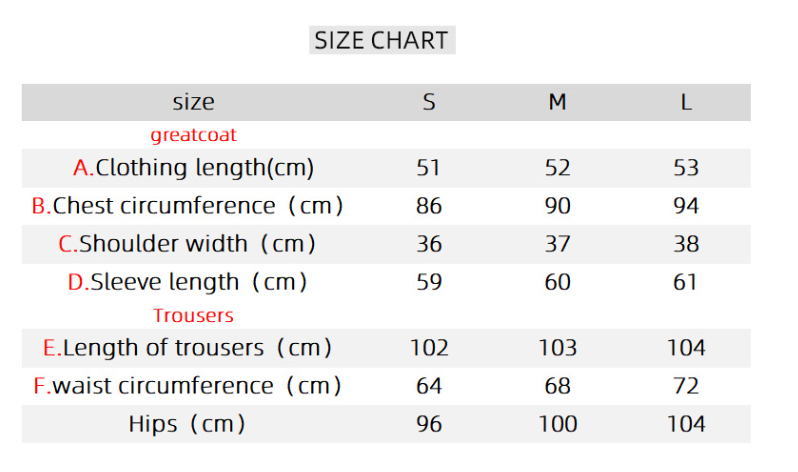The image size is (798, 472).
Task: Click waist circumference value 68 for size M
Action: 557,386
